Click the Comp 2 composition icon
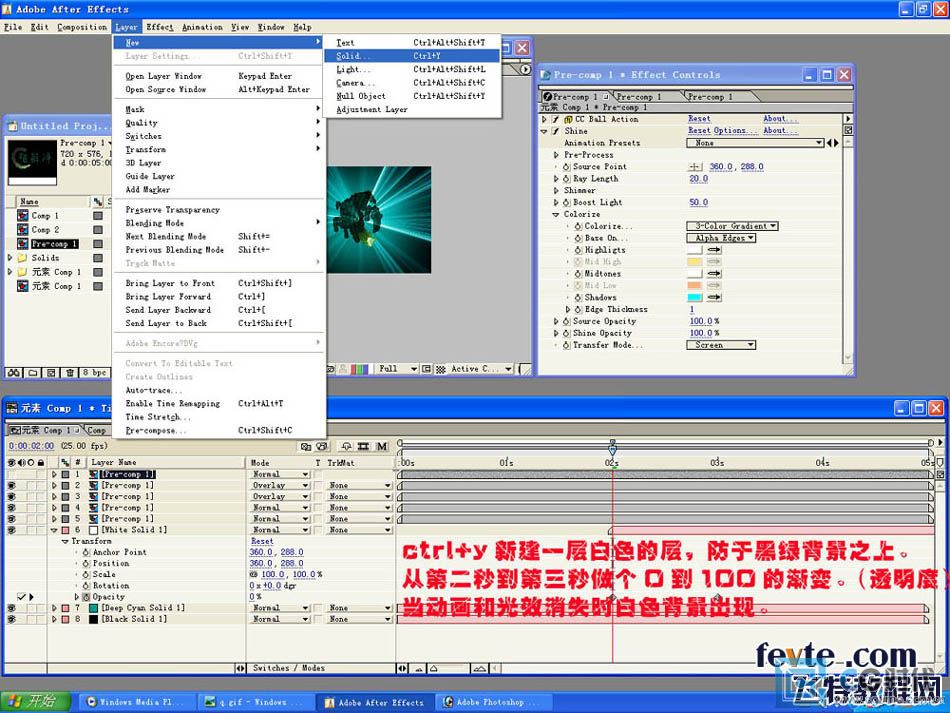Image resolution: width=950 pixels, height=713 pixels. [x=22, y=230]
